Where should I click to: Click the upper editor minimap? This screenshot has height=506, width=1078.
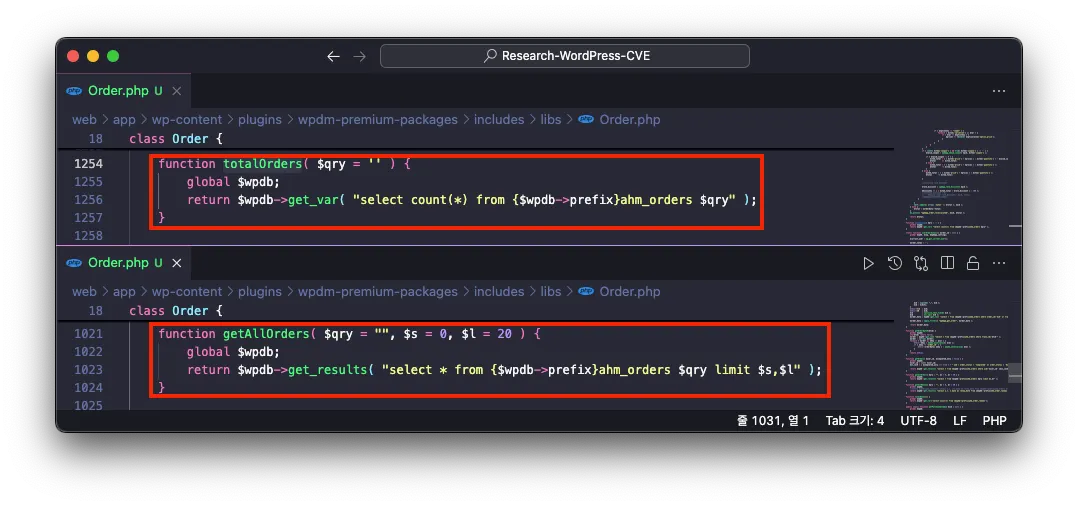(958, 186)
